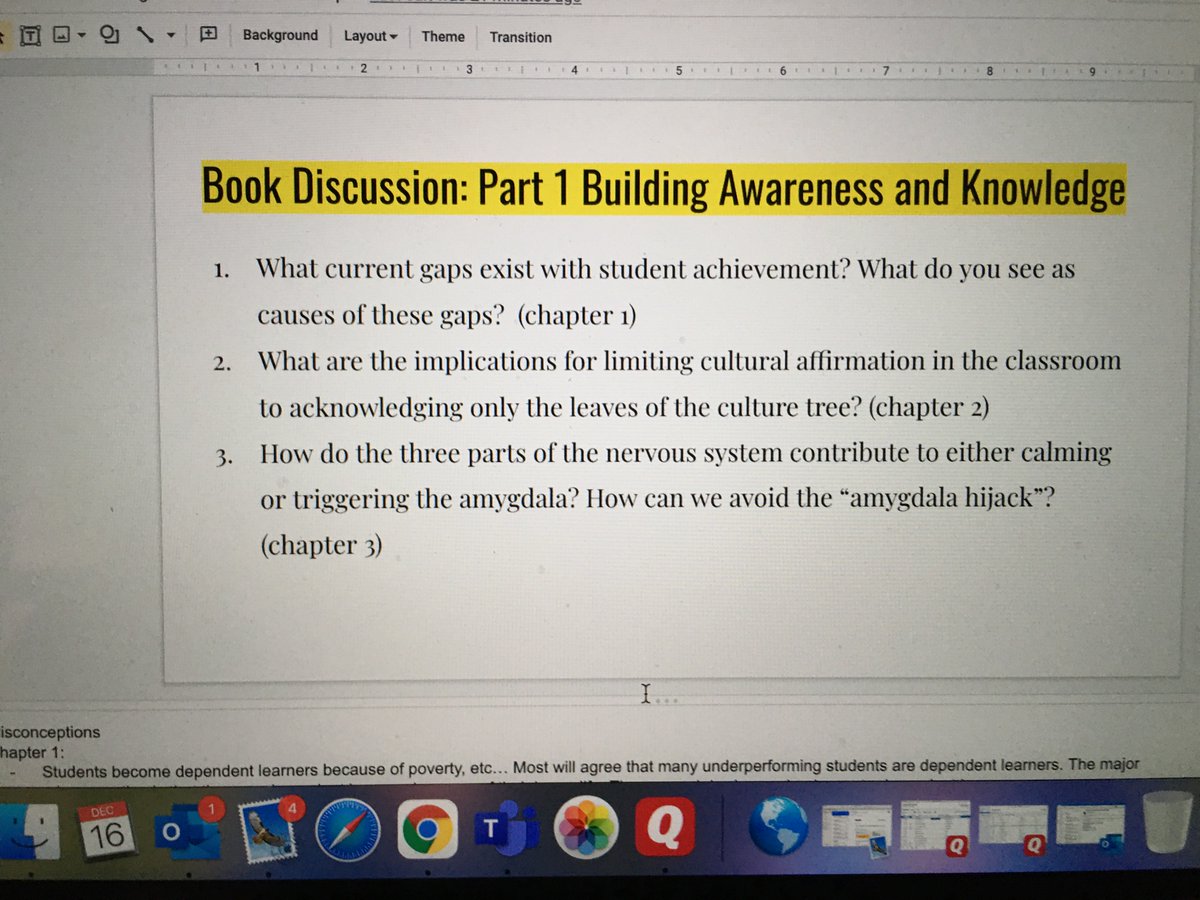1200x900 pixels.
Task: Click the 'amygdala hijack' line
Action: [660, 499]
